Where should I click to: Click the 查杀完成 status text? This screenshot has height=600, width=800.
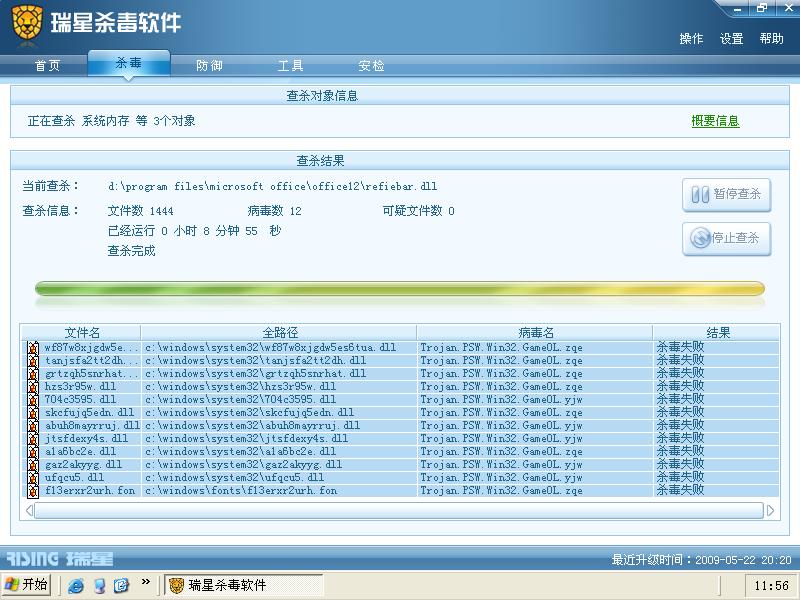click(131, 251)
